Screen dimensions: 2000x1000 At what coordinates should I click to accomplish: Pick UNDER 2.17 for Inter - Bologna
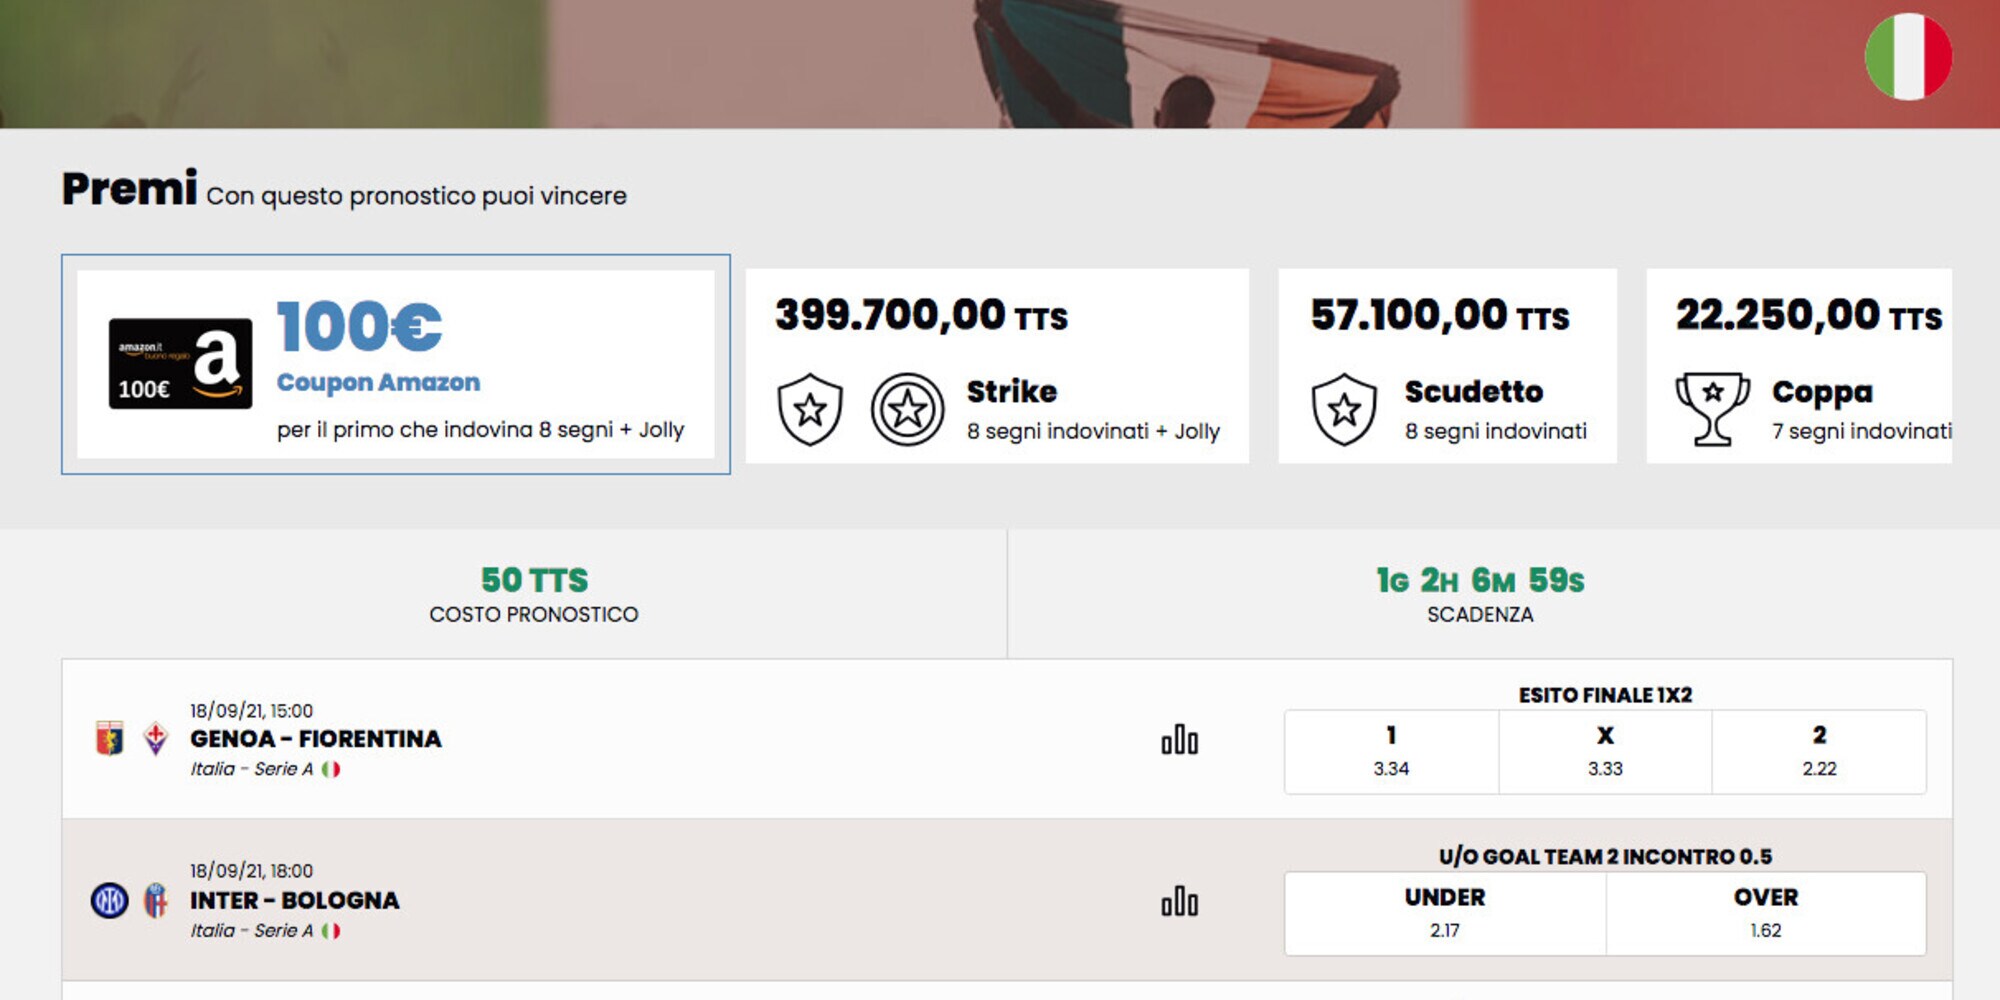click(1445, 913)
